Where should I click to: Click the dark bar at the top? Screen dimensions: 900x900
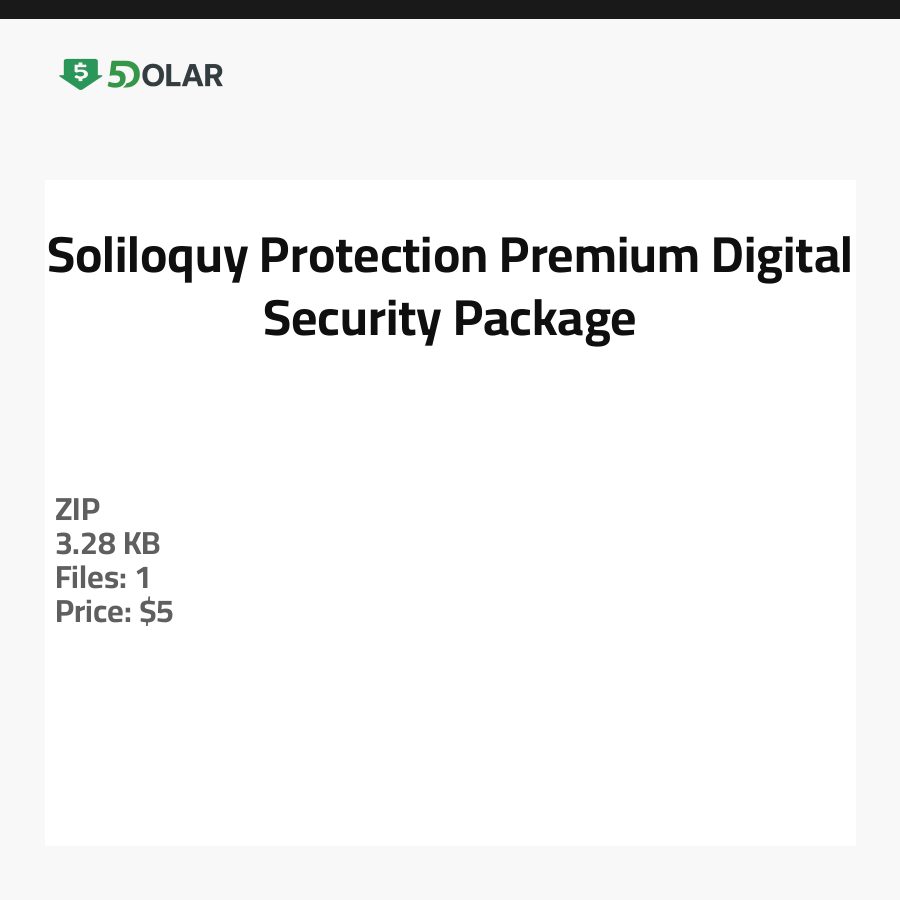[450, 9]
